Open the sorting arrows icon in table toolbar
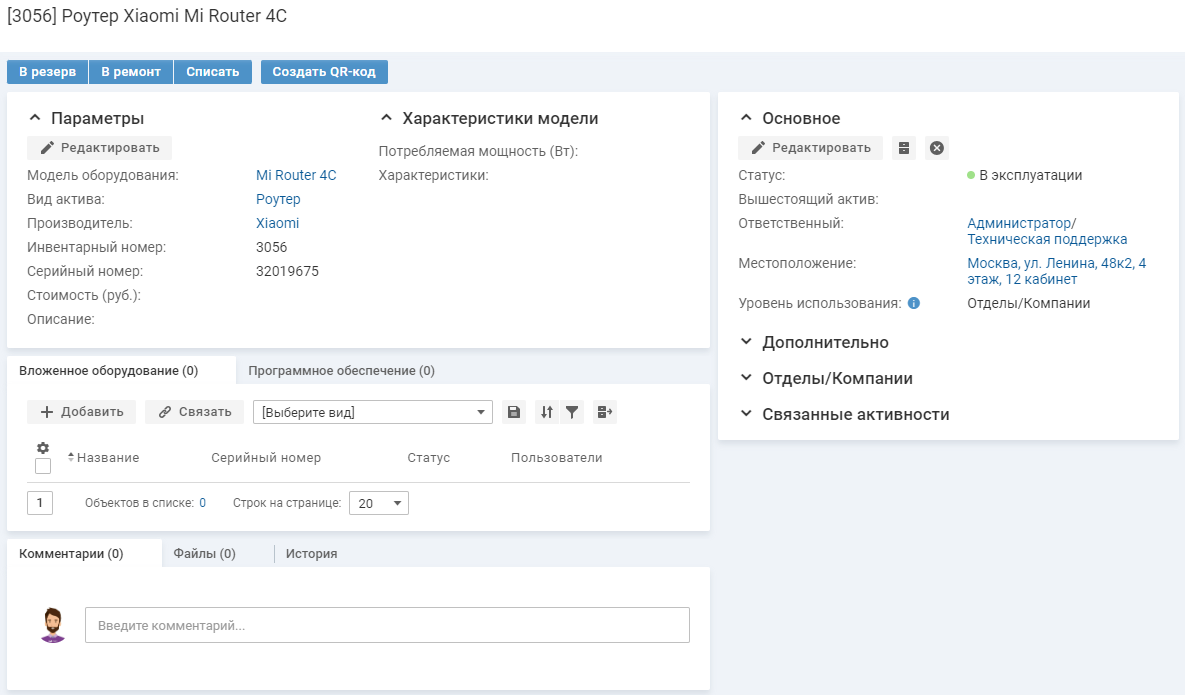Image resolution: width=1185 pixels, height=695 pixels. pyautogui.click(x=546, y=412)
